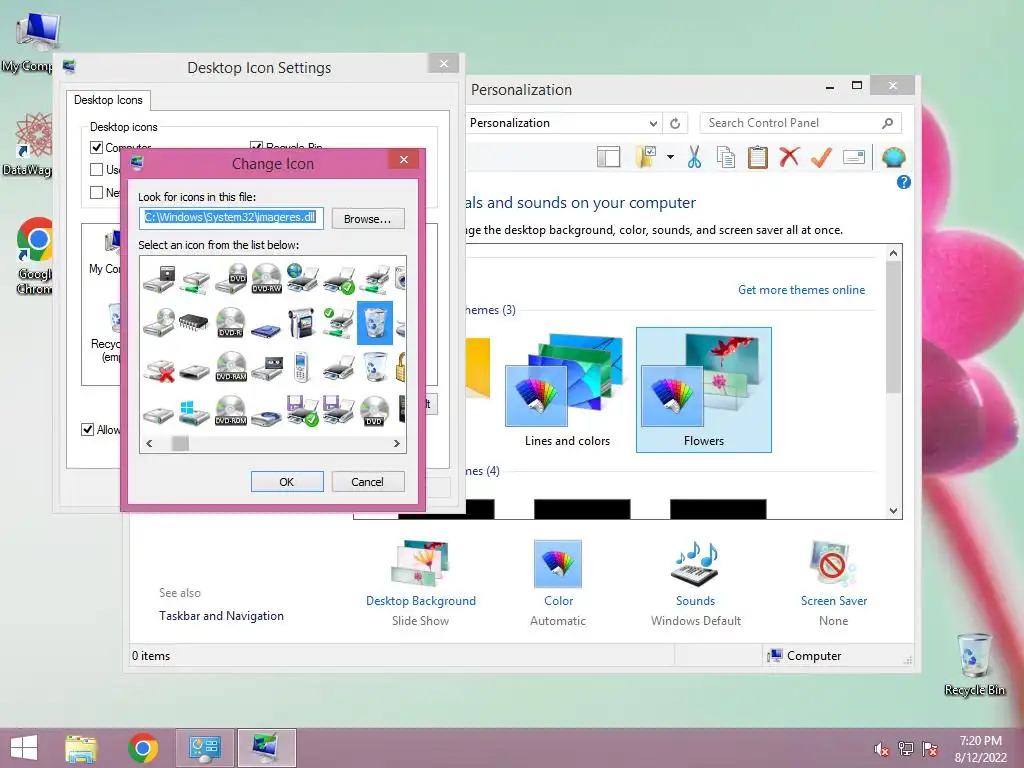Open the Classic Shell seashell icon
Screen dimensions: 1024x768
(893, 157)
